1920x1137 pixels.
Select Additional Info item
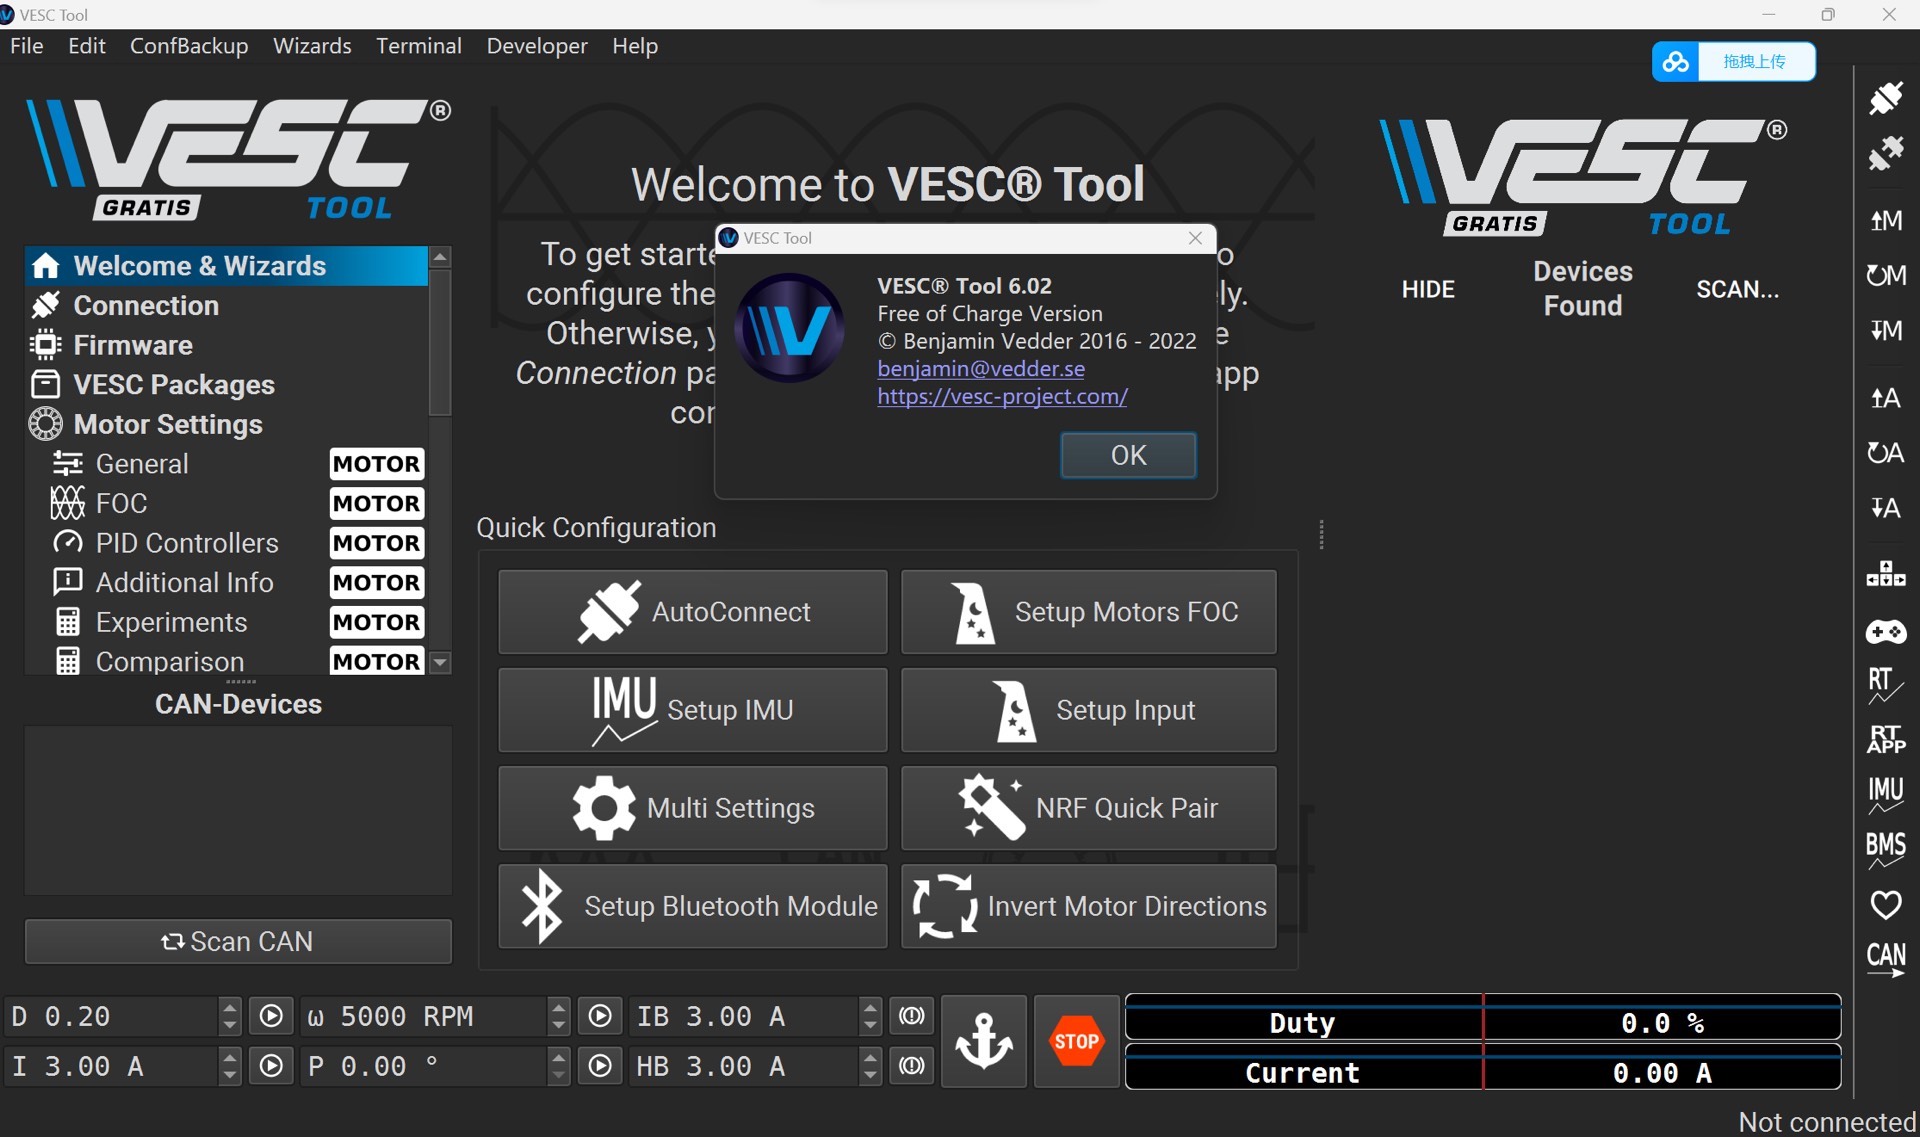pos(227,583)
